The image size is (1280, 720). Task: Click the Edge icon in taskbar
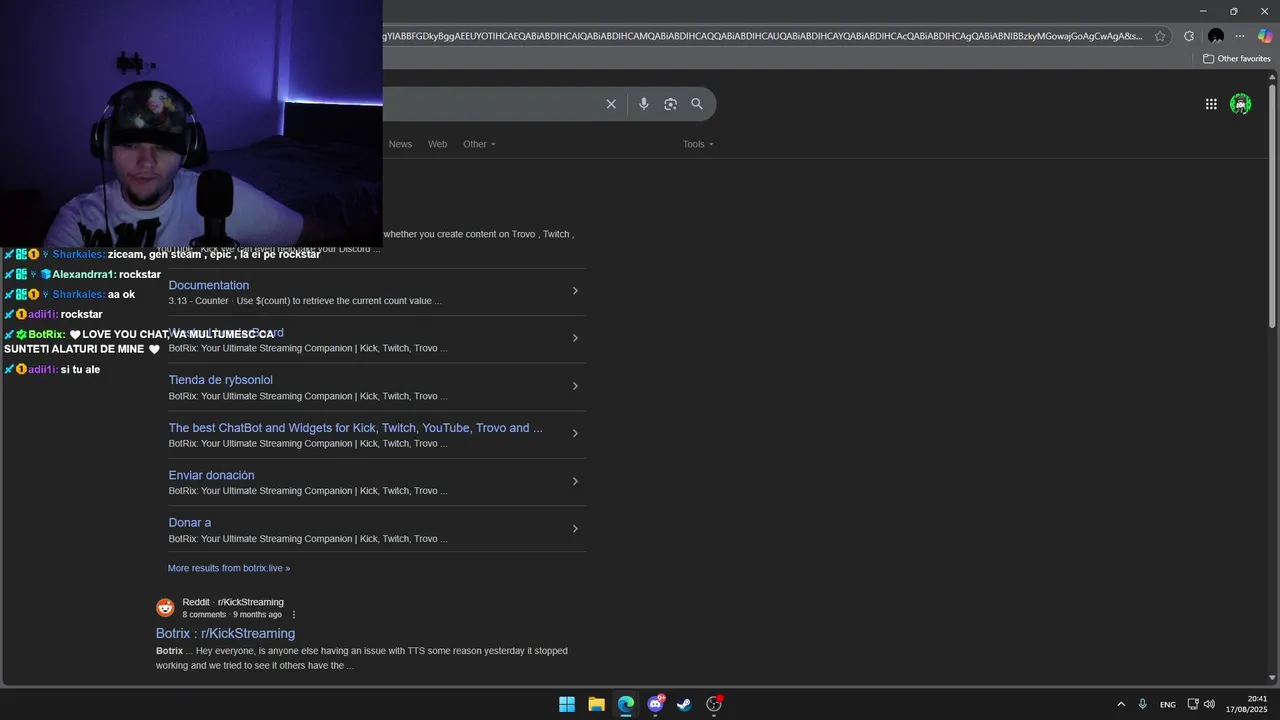[x=626, y=704]
